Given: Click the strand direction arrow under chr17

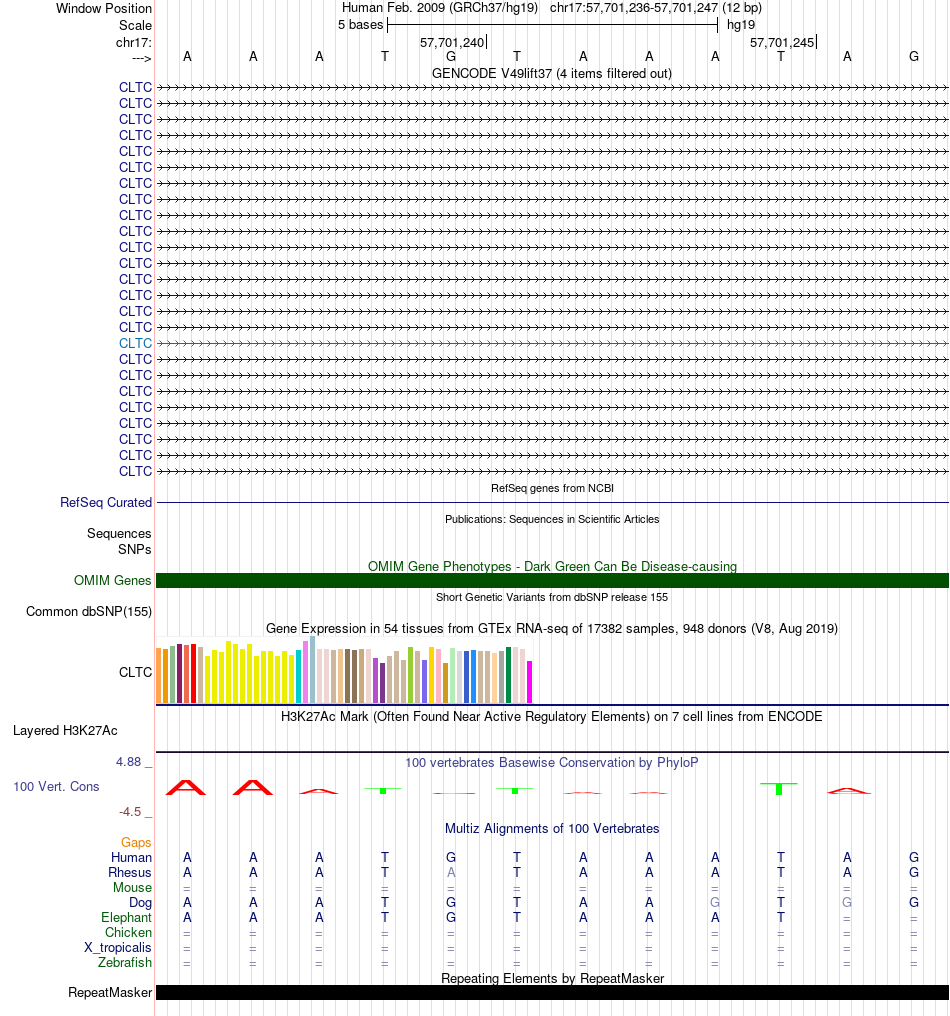Looking at the screenshot, I should (141, 58).
